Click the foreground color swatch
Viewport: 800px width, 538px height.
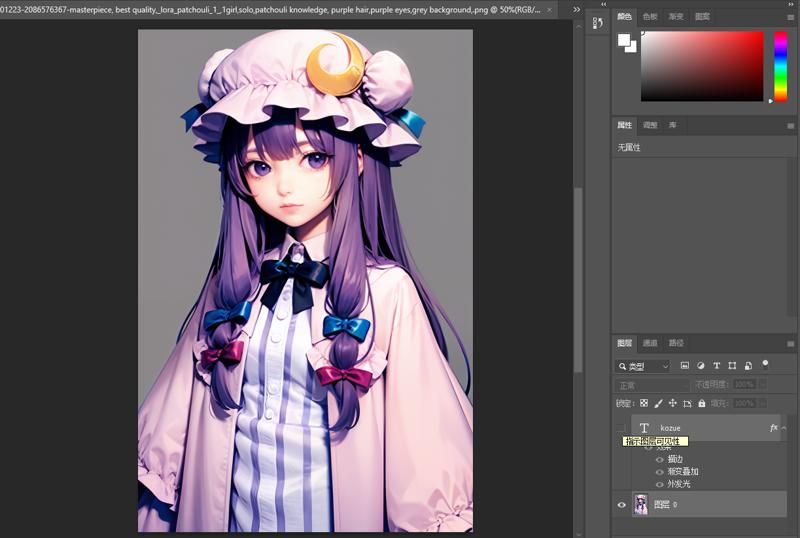[623, 40]
